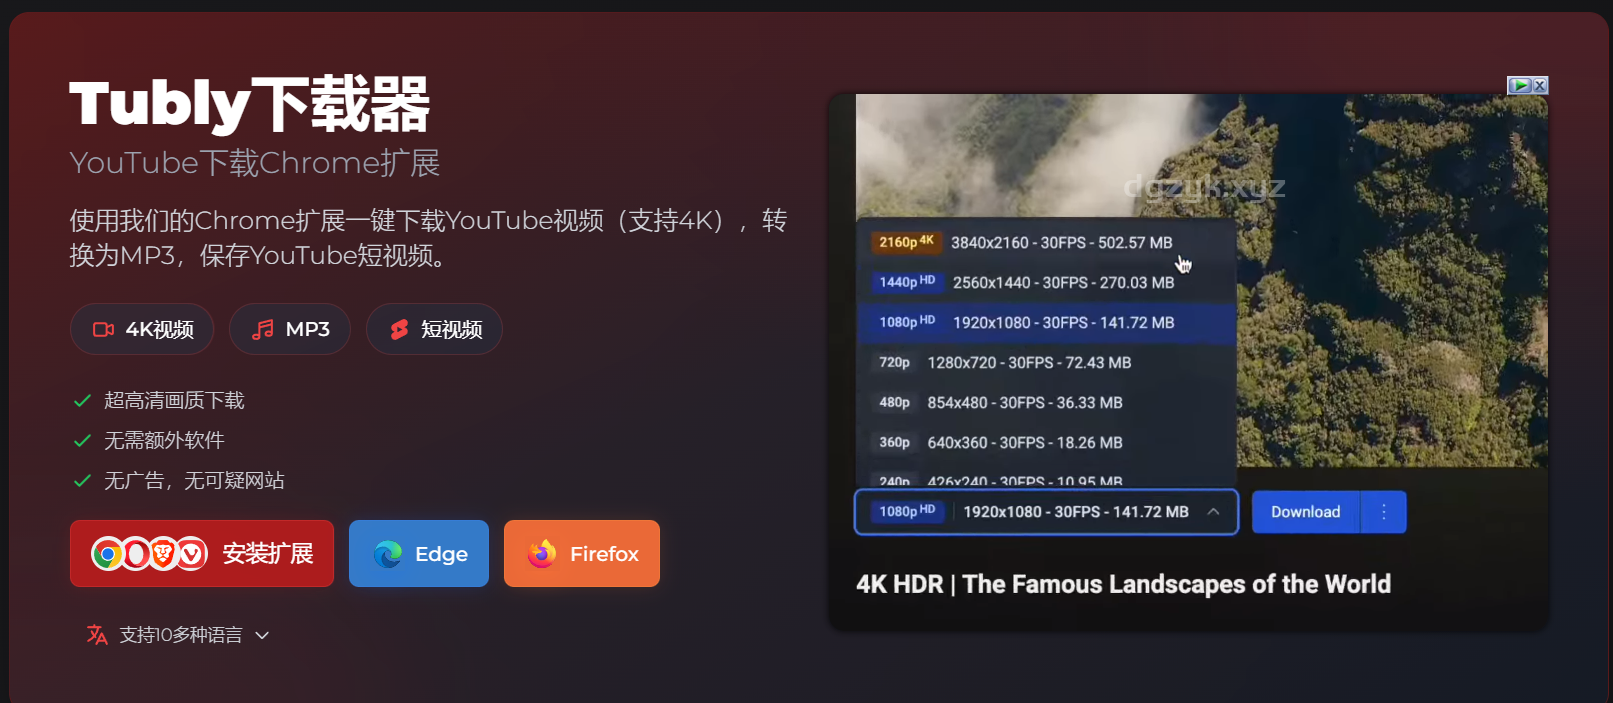Open the Edge extension button

419,553
